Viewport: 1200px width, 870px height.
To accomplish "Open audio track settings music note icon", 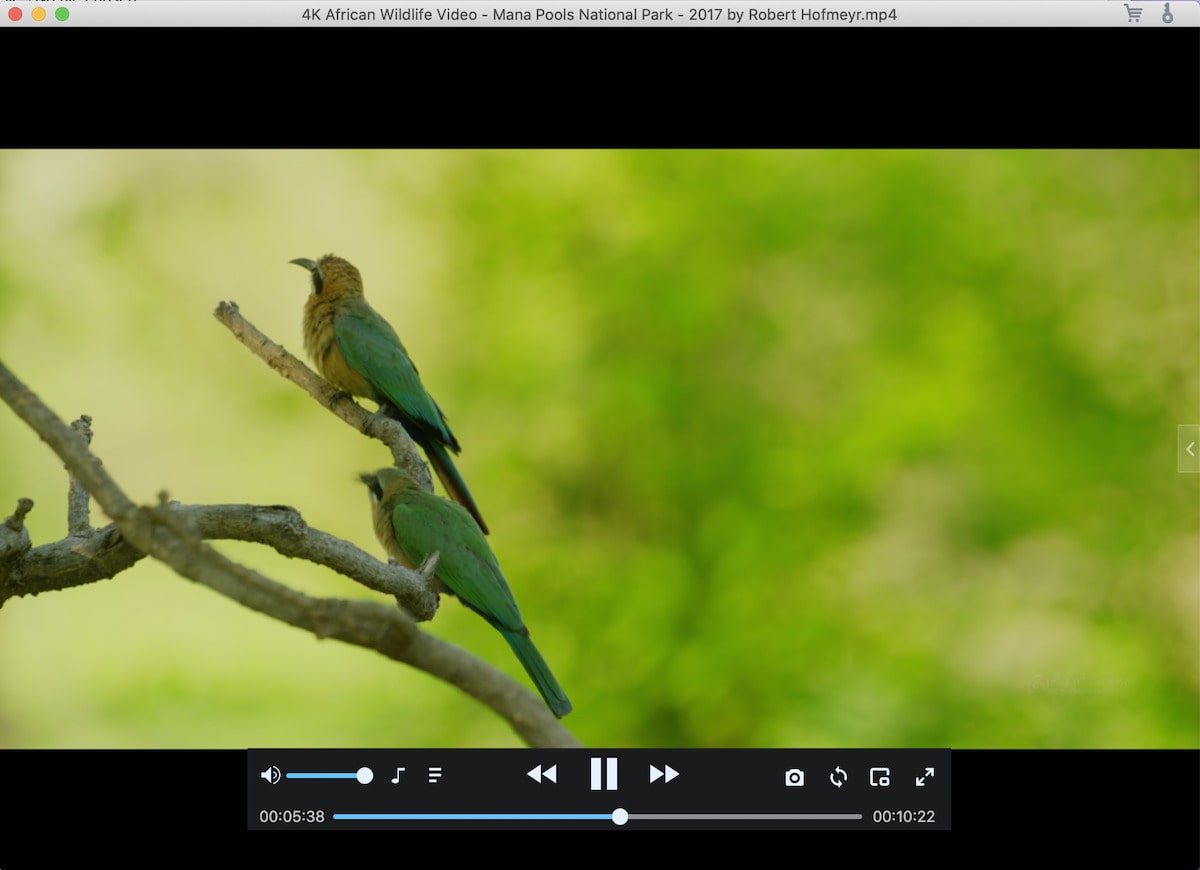I will [x=398, y=775].
